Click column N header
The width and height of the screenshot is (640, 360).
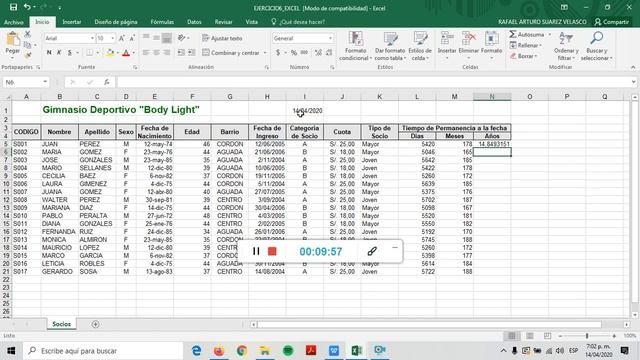coord(492,97)
